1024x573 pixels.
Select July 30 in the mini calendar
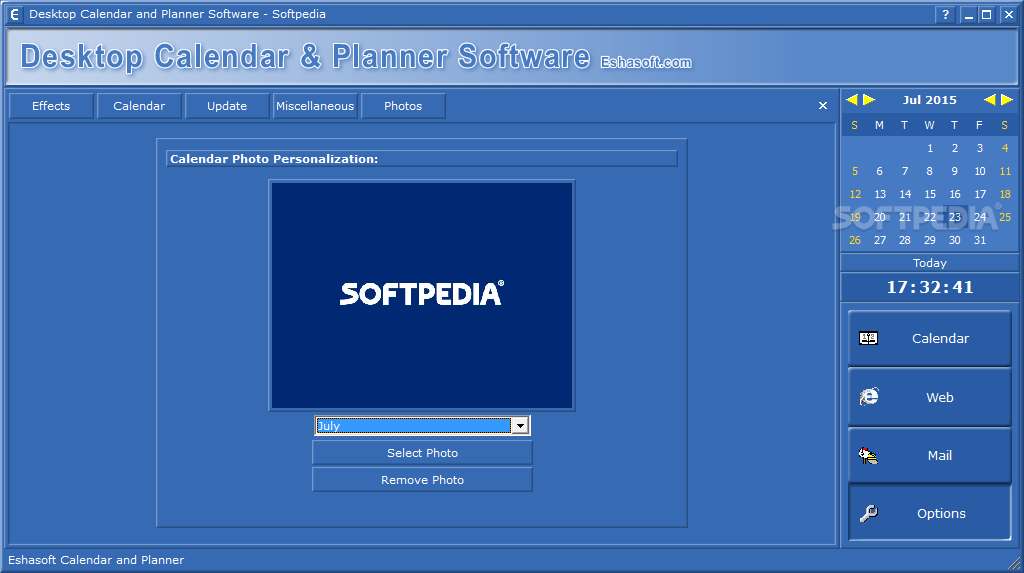coord(955,240)
